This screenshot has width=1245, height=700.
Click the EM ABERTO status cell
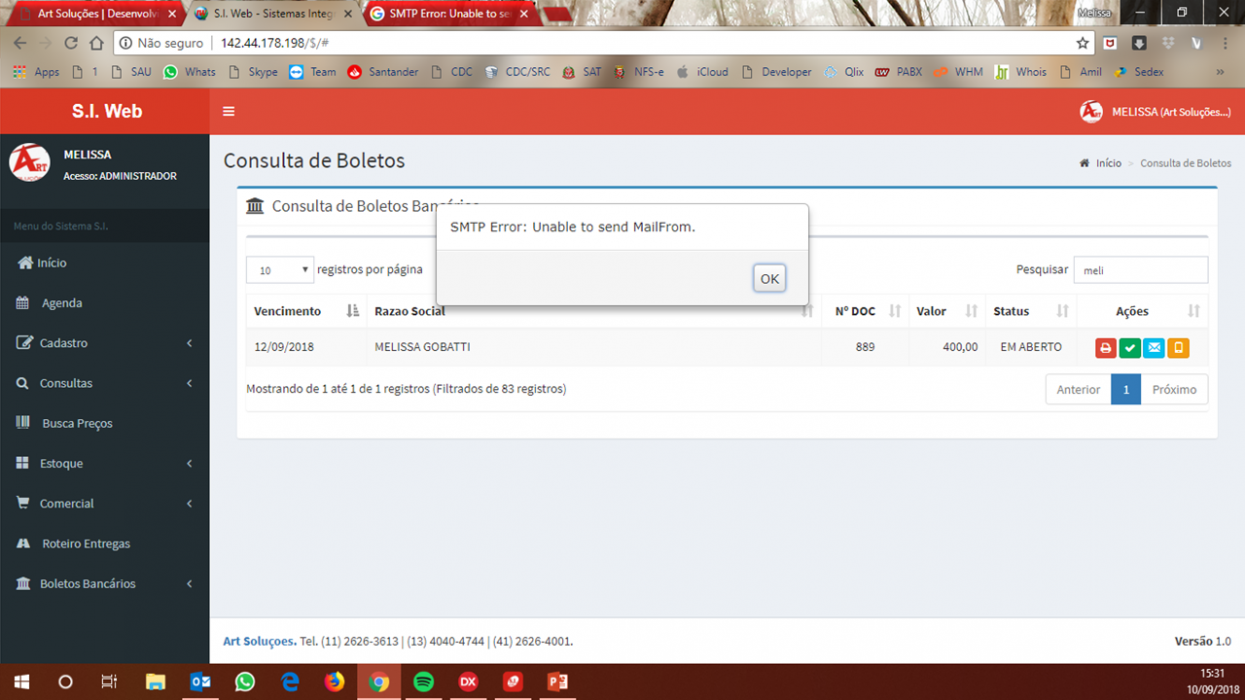tap(1031, 347)
